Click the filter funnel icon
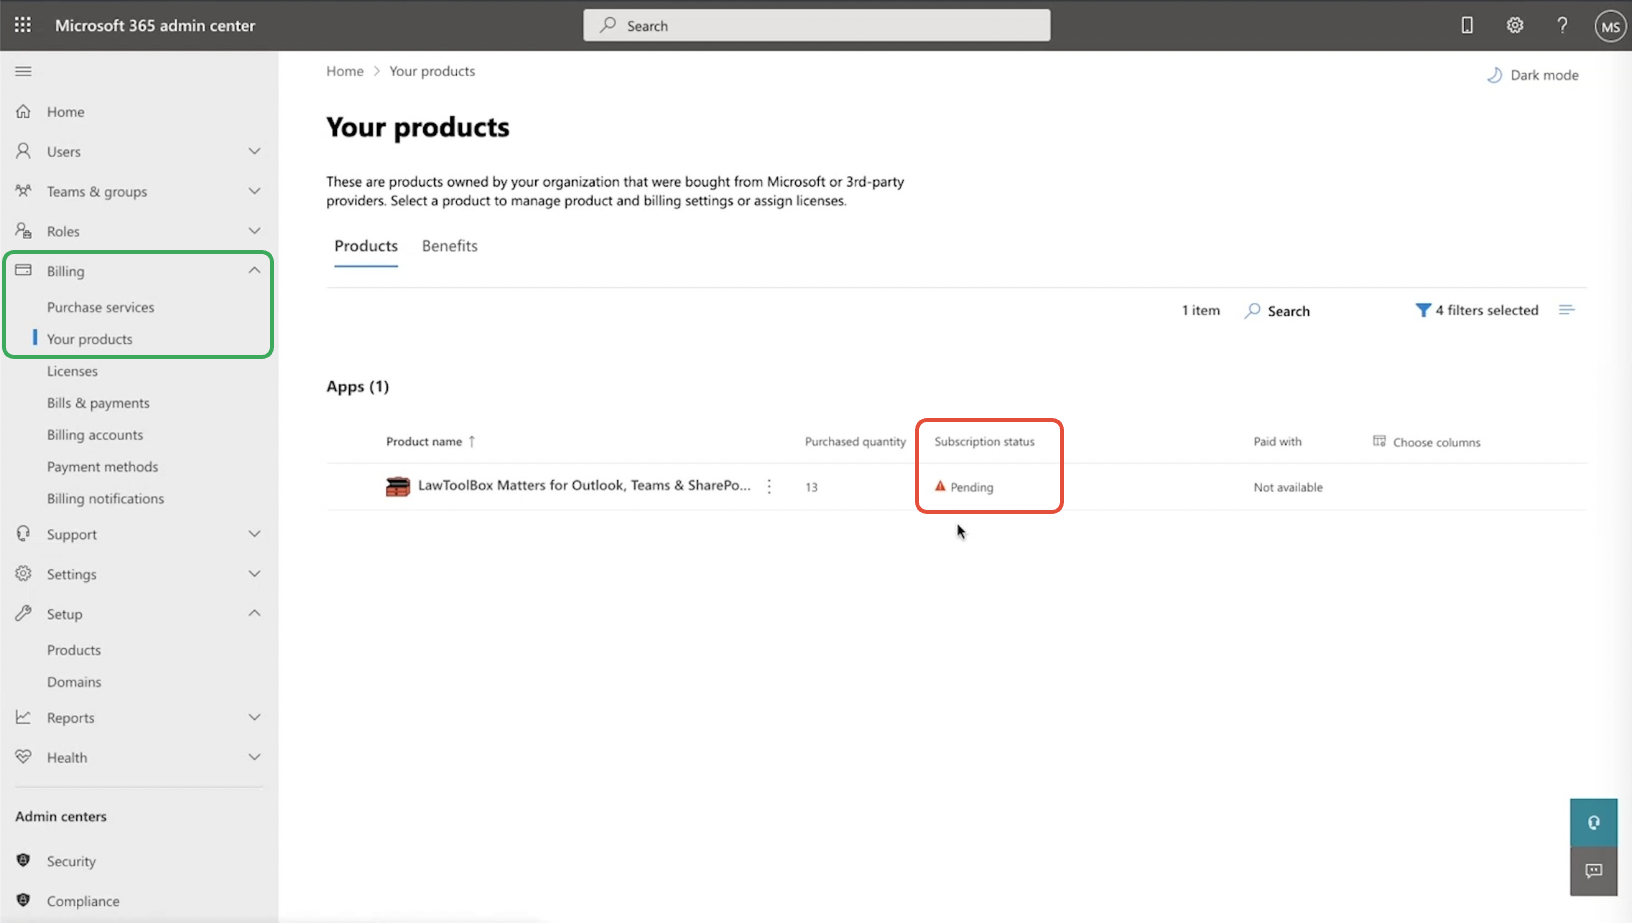The height and width of the screenshot is (923, 1632). pos(1422,310)
